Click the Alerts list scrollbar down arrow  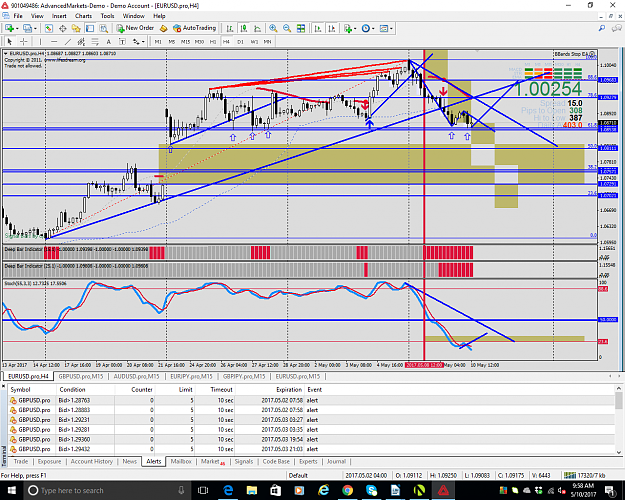pos(619,452)
